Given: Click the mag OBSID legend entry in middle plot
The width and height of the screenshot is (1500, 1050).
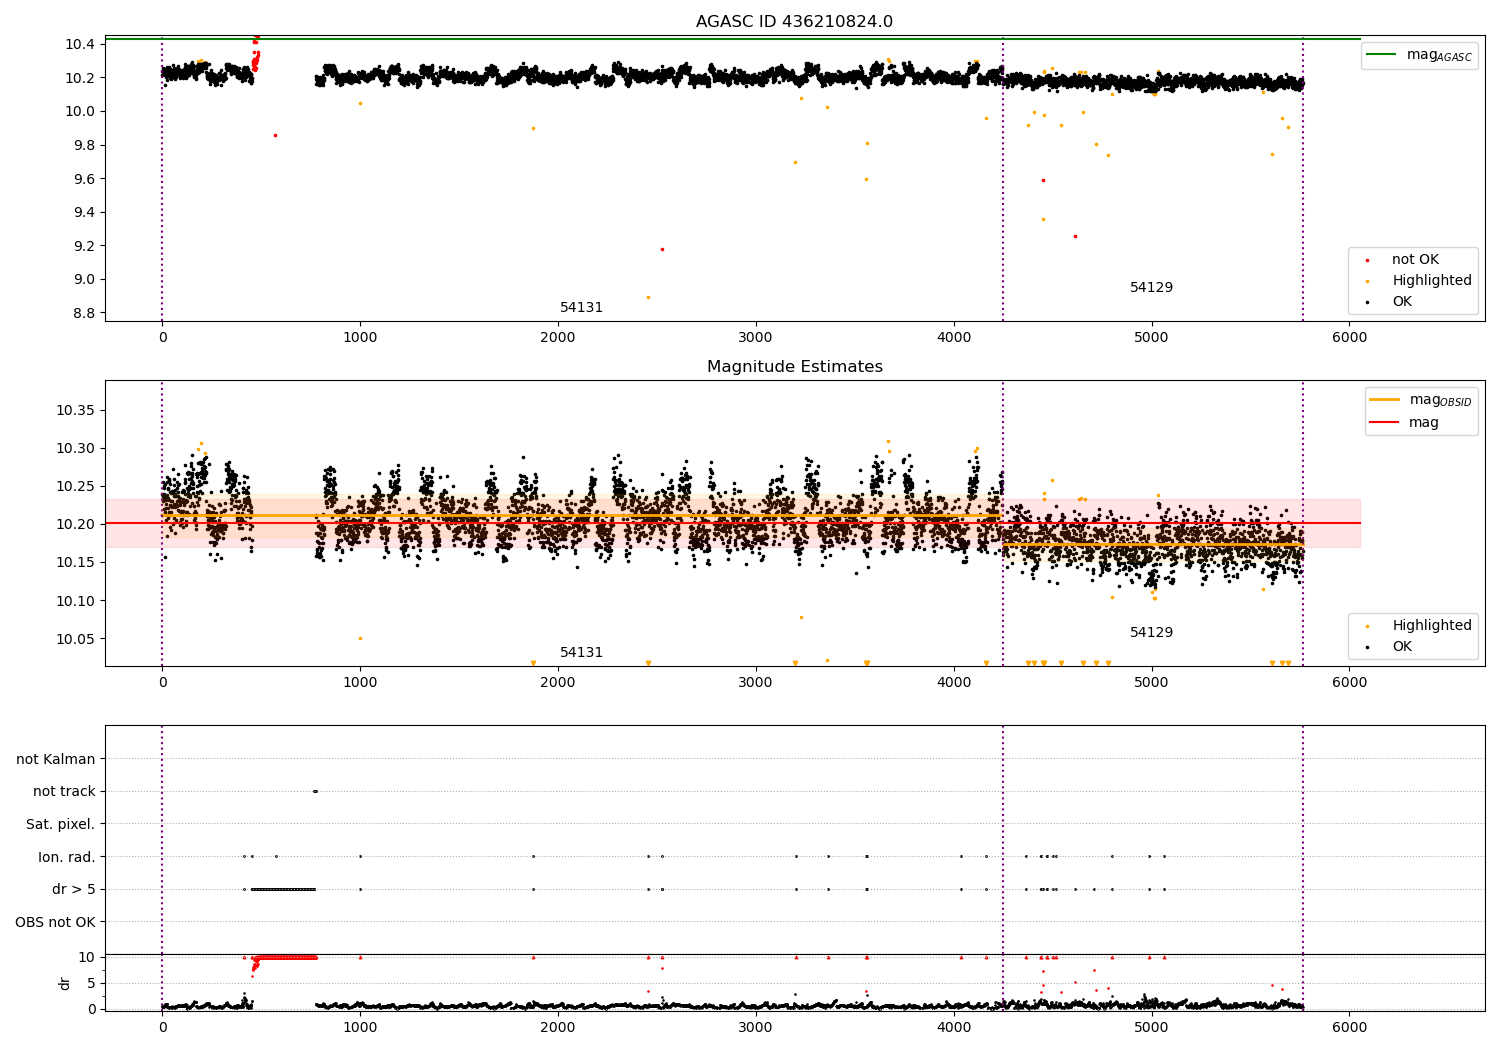Looking at the screenshot, I should point(1420,400).
